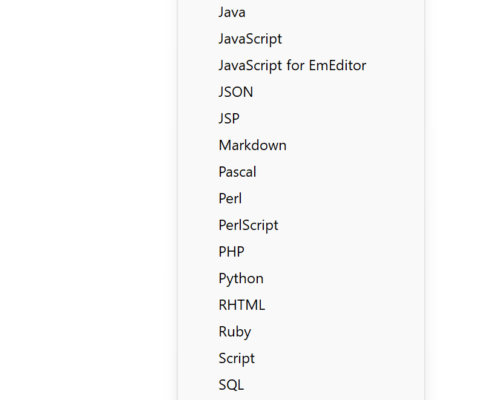Choose Pascal from the list
The image size is (495, 400).
301,172
